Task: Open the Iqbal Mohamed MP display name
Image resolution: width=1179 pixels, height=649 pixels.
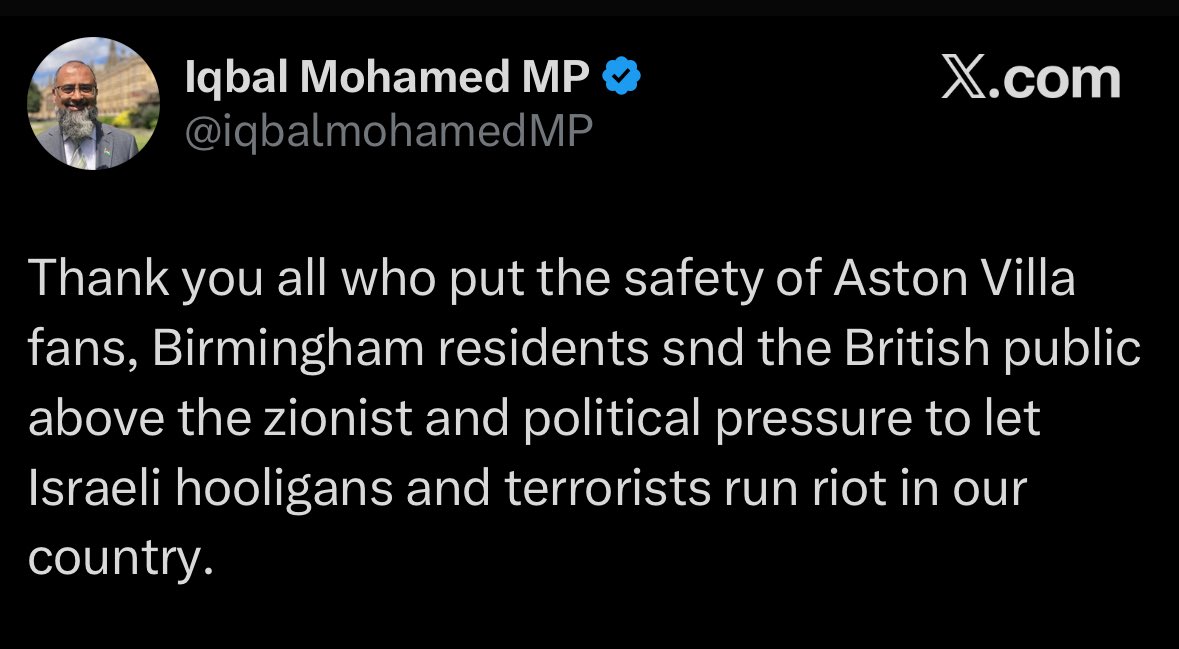Action: [387, 78]
